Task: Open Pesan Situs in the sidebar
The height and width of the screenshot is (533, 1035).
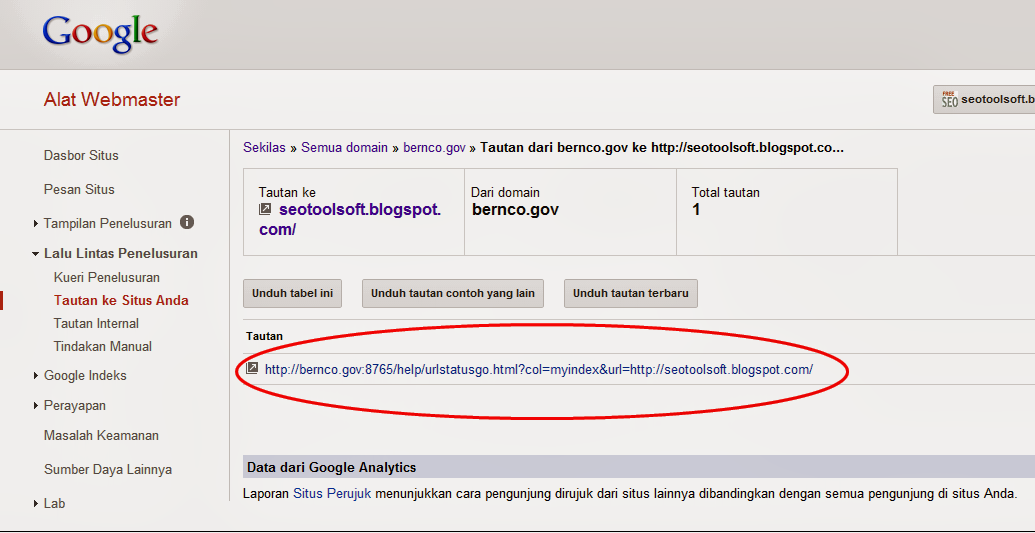Action: tap(79, 190)
